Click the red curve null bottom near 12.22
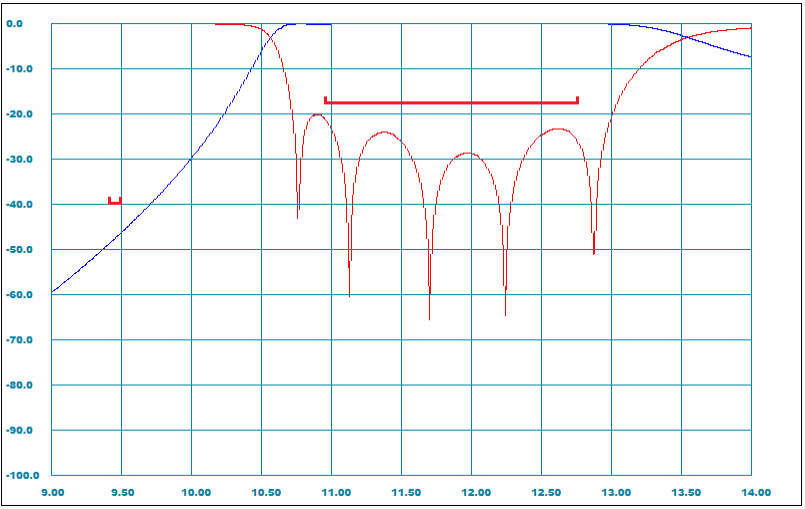 (x=505, y=313)
